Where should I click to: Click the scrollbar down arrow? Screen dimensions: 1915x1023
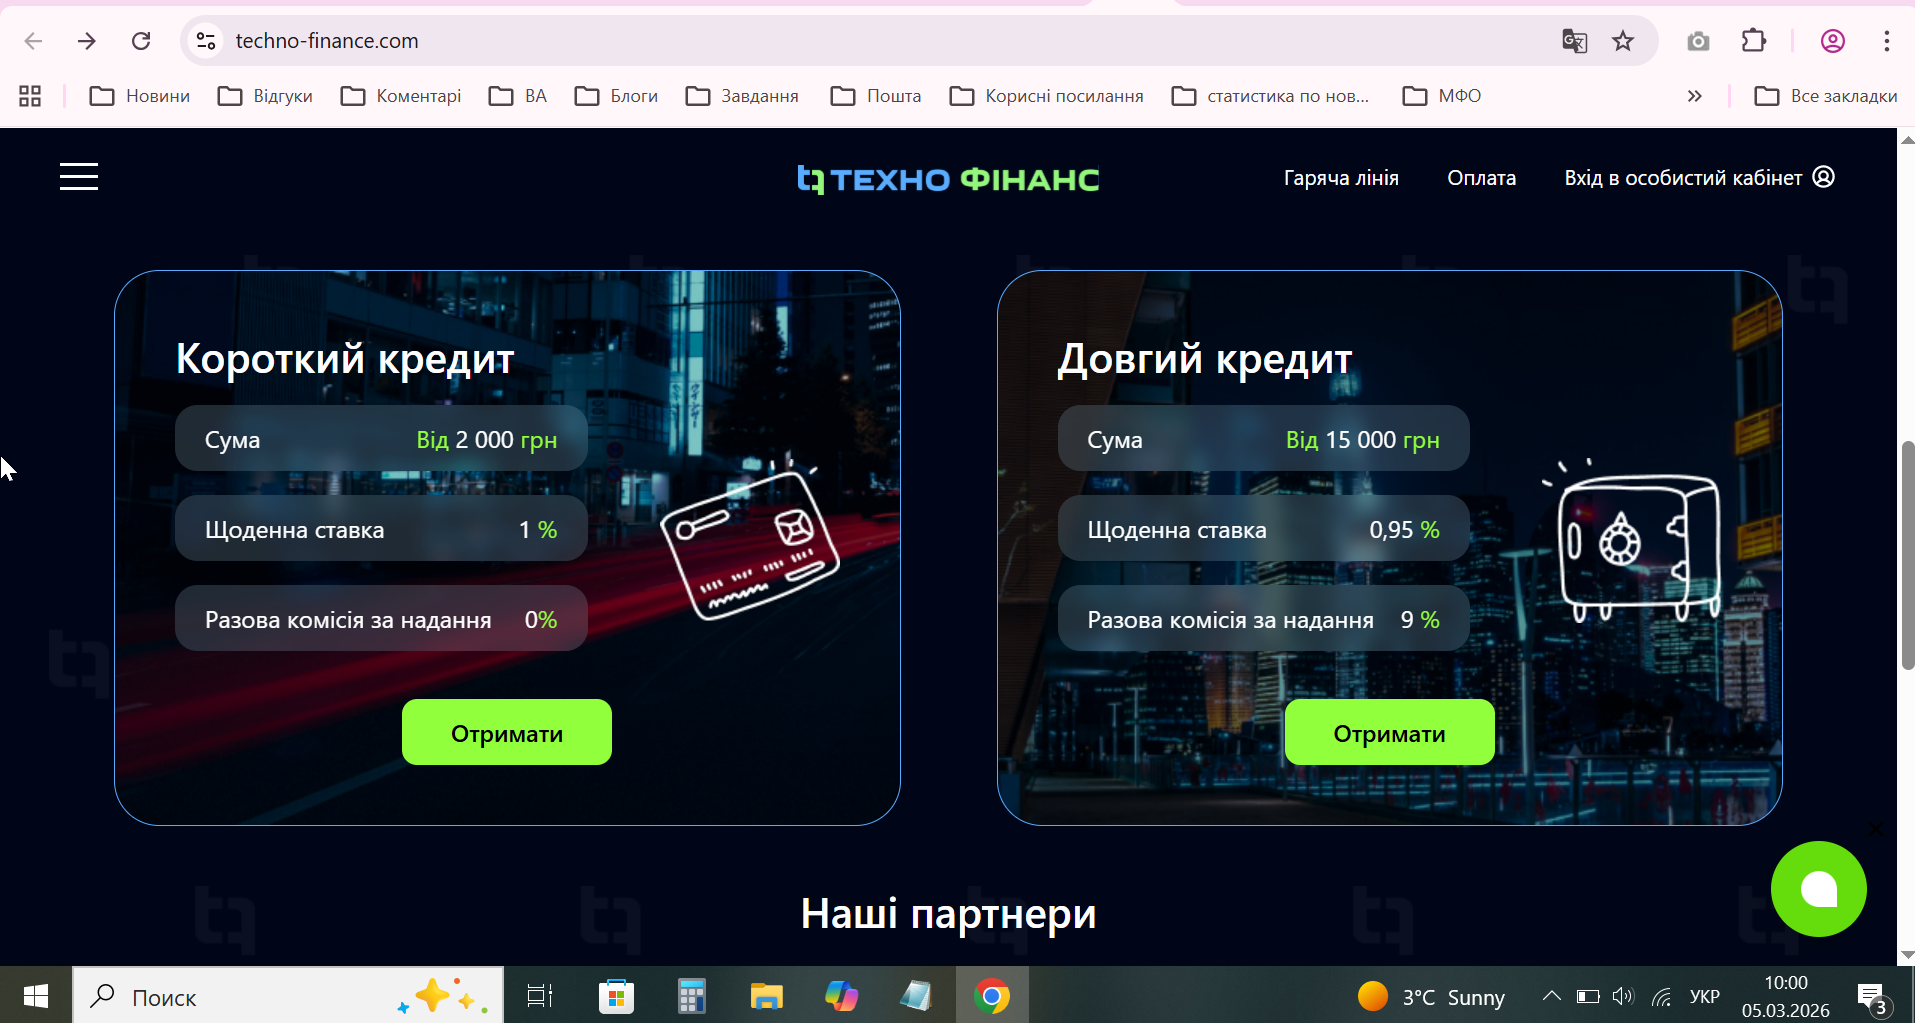[1907, 955]
